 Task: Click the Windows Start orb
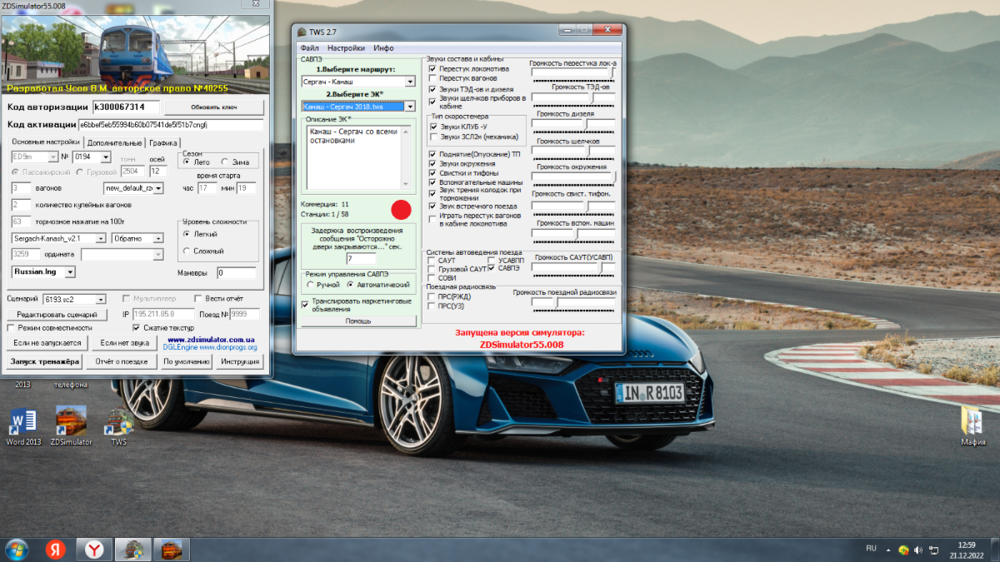[x=17, y=549]
